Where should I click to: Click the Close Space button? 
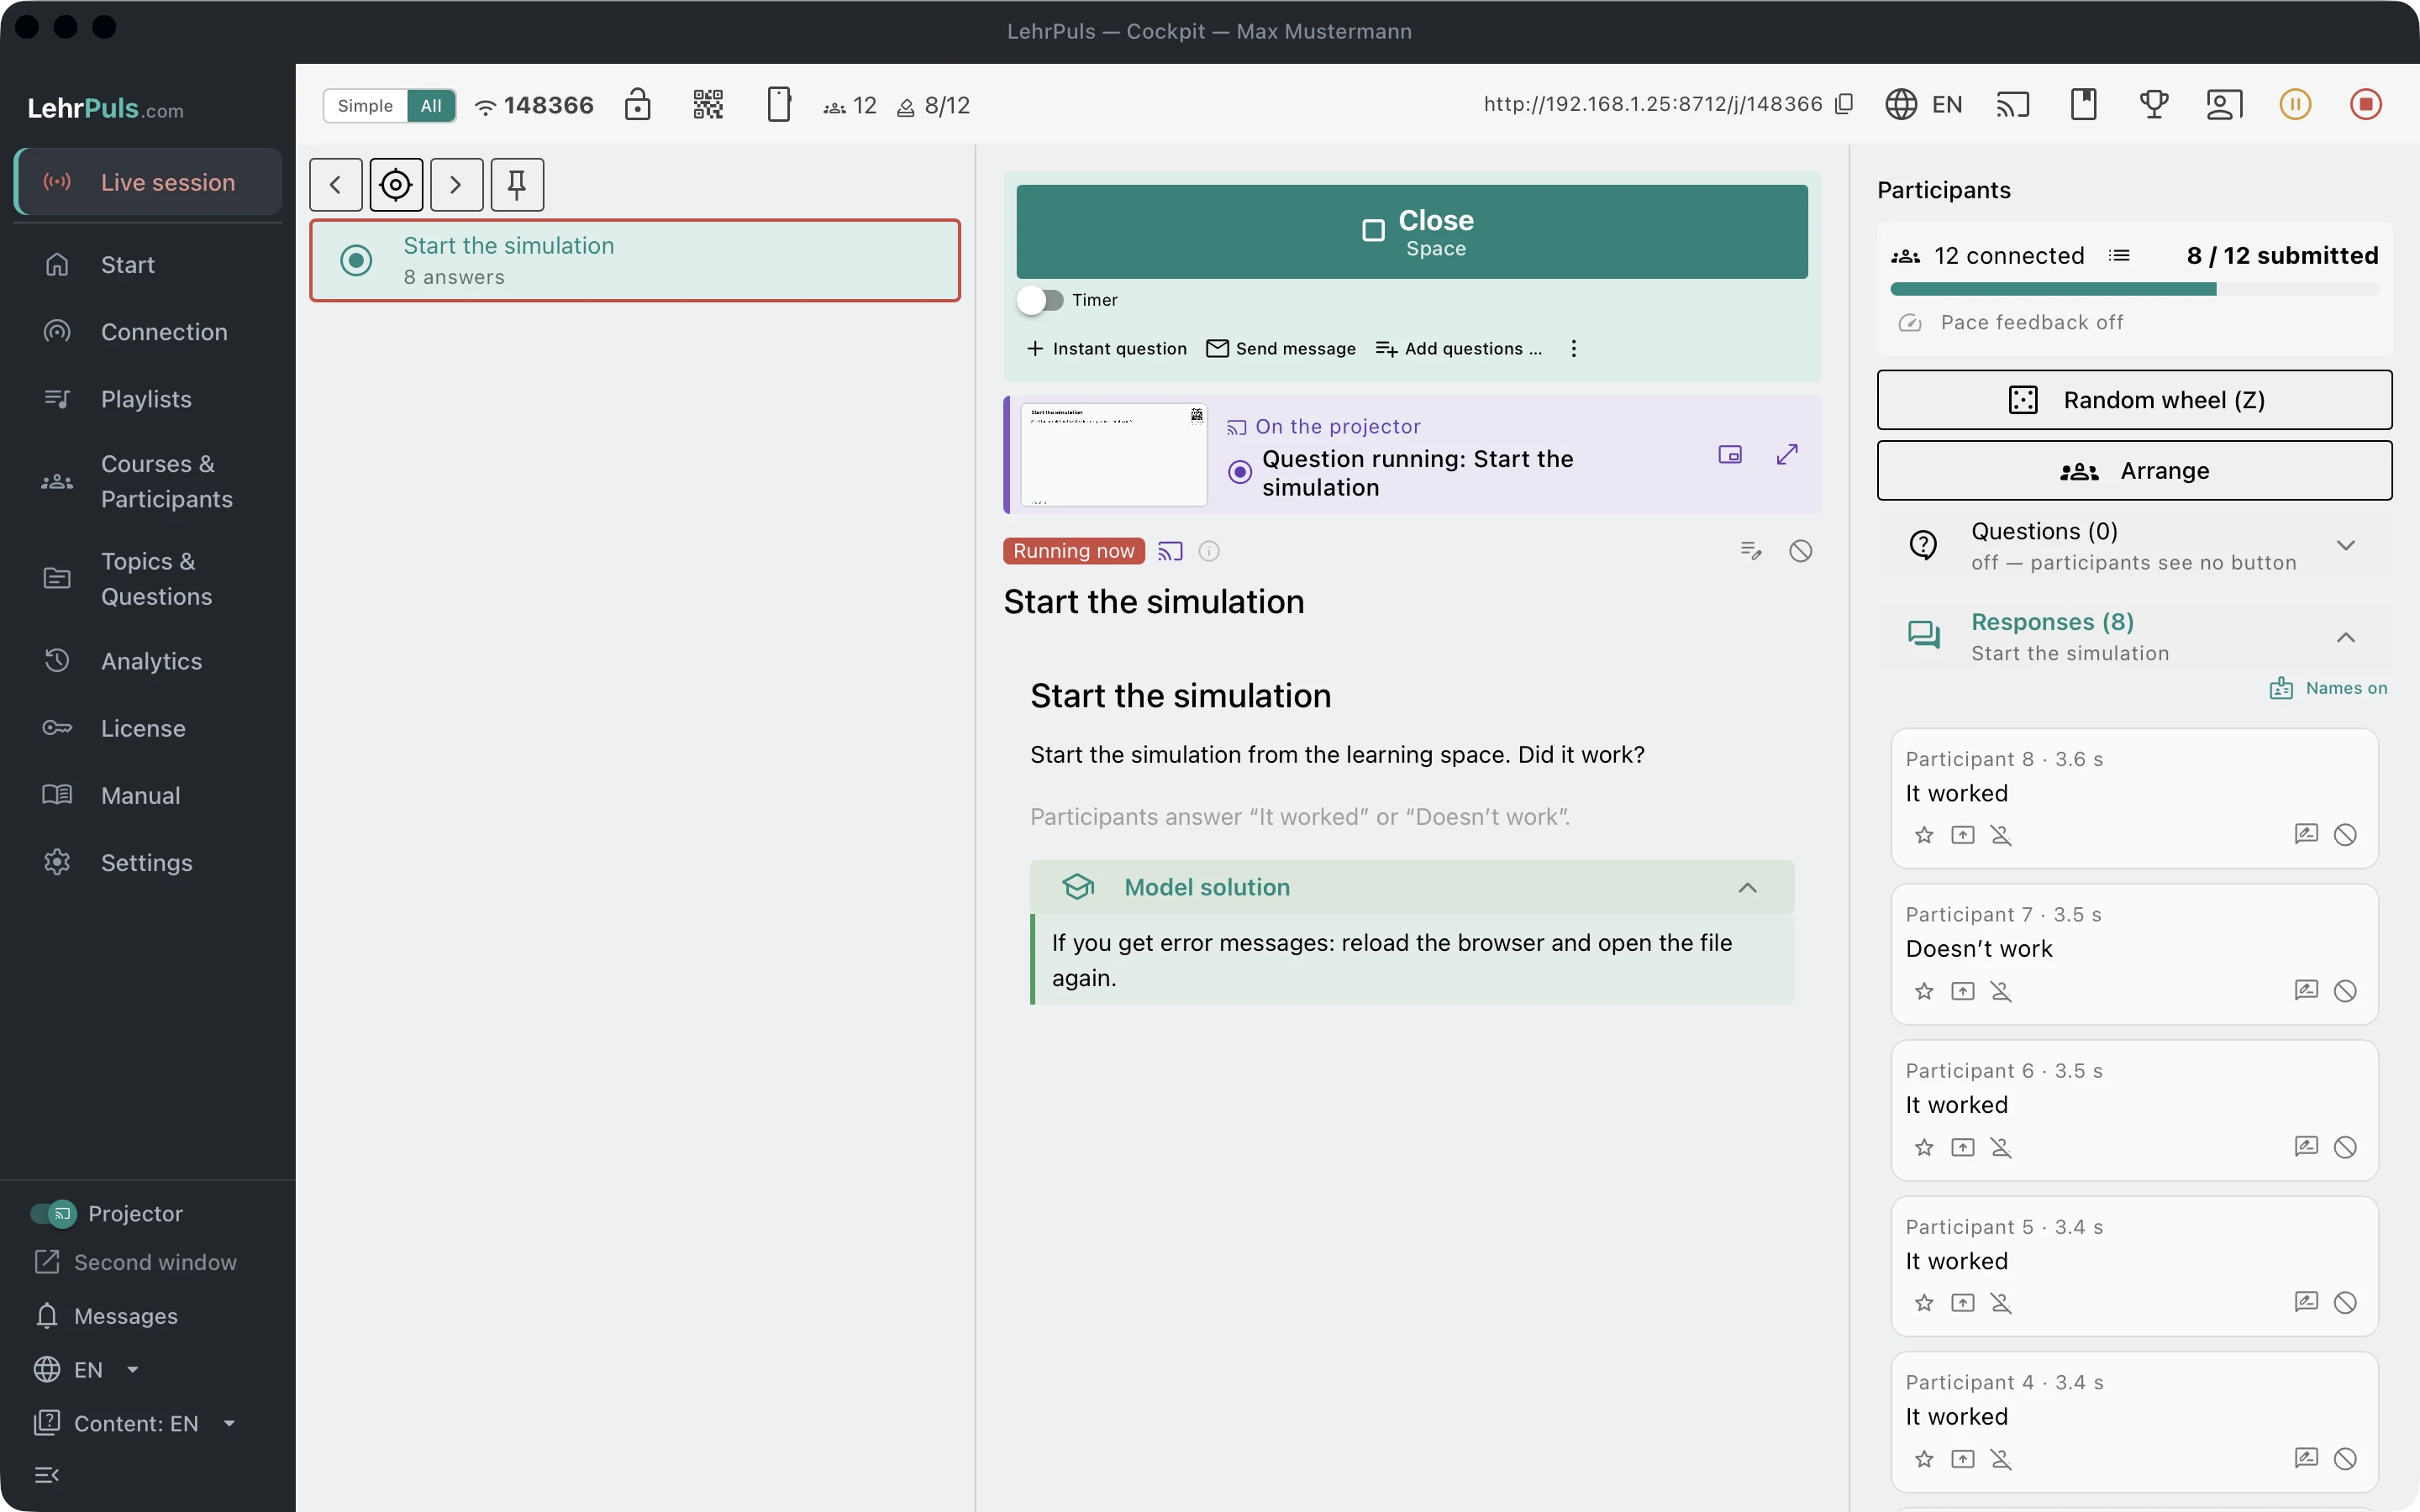[1412, 232]
